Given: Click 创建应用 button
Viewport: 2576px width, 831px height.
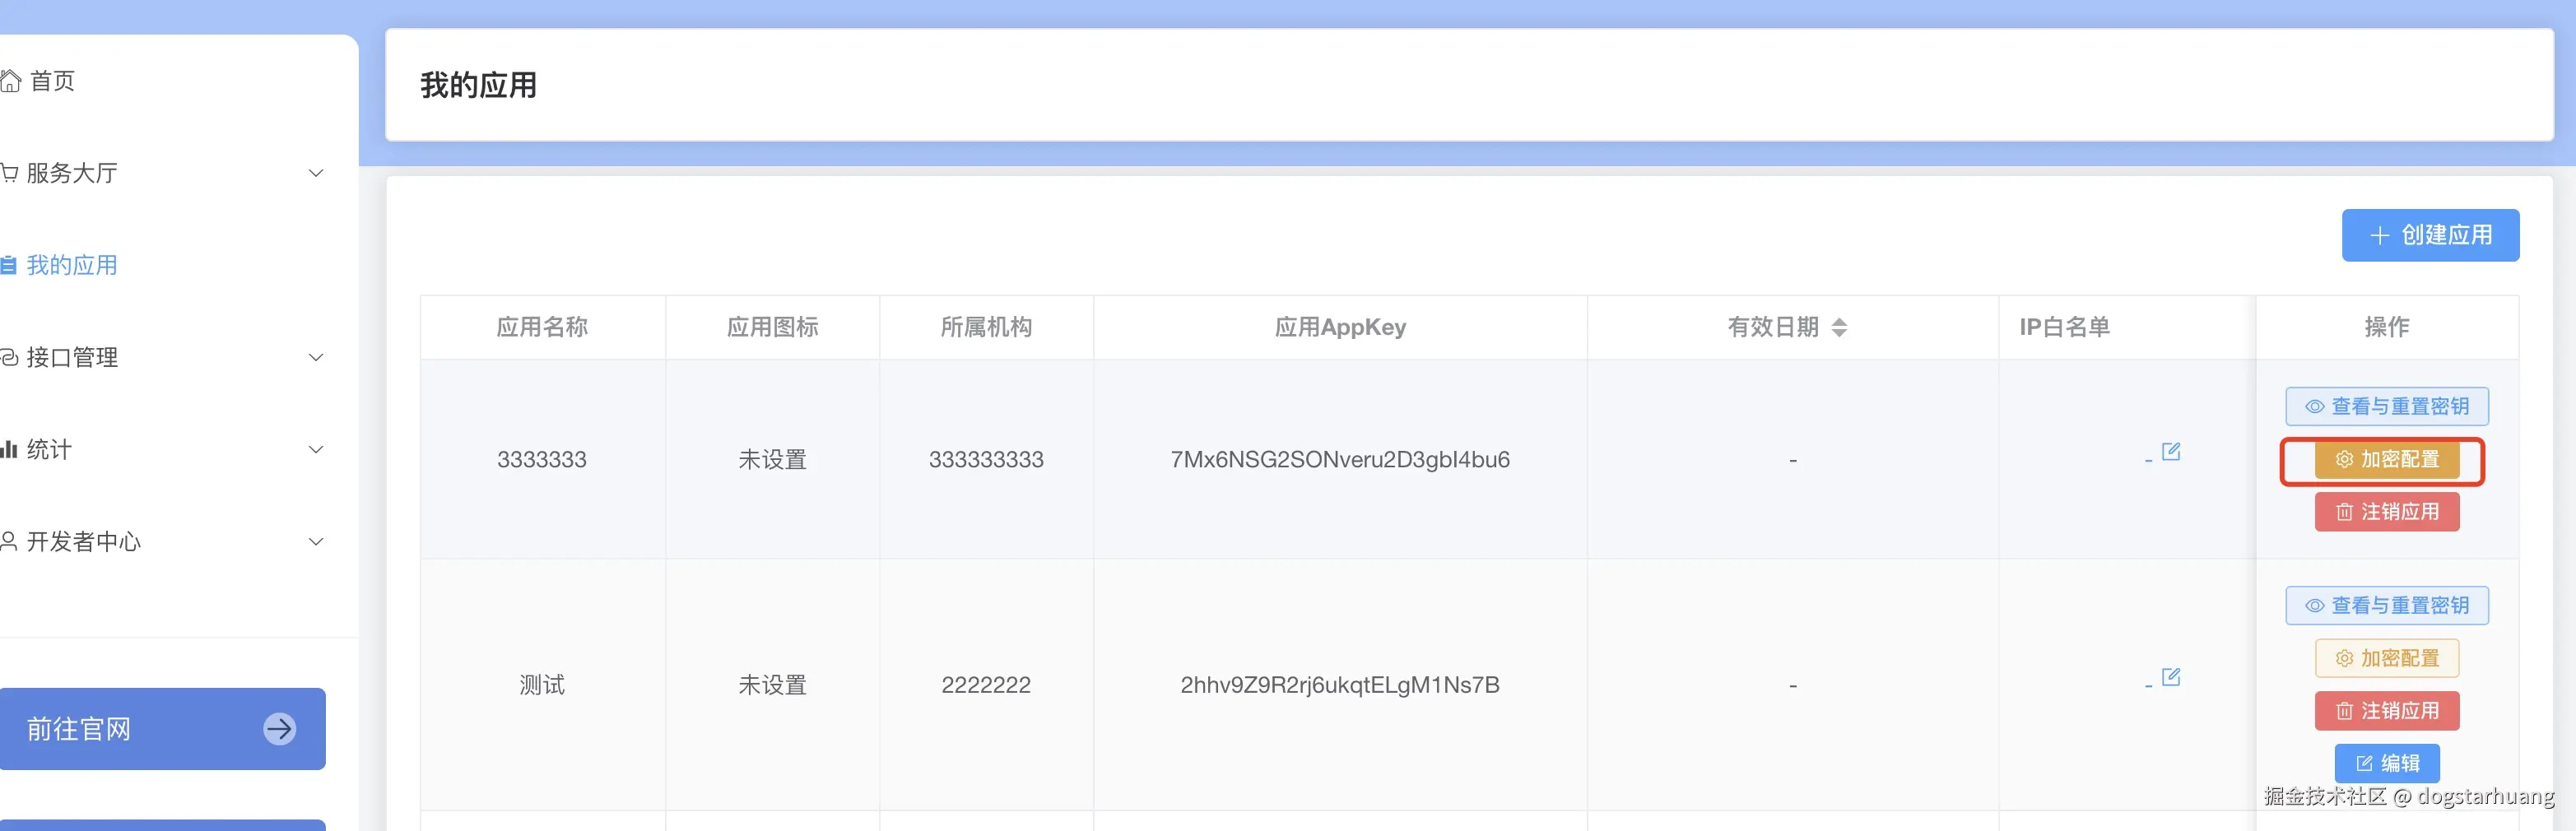Looking at the screenshot, I should [2430, 235].
